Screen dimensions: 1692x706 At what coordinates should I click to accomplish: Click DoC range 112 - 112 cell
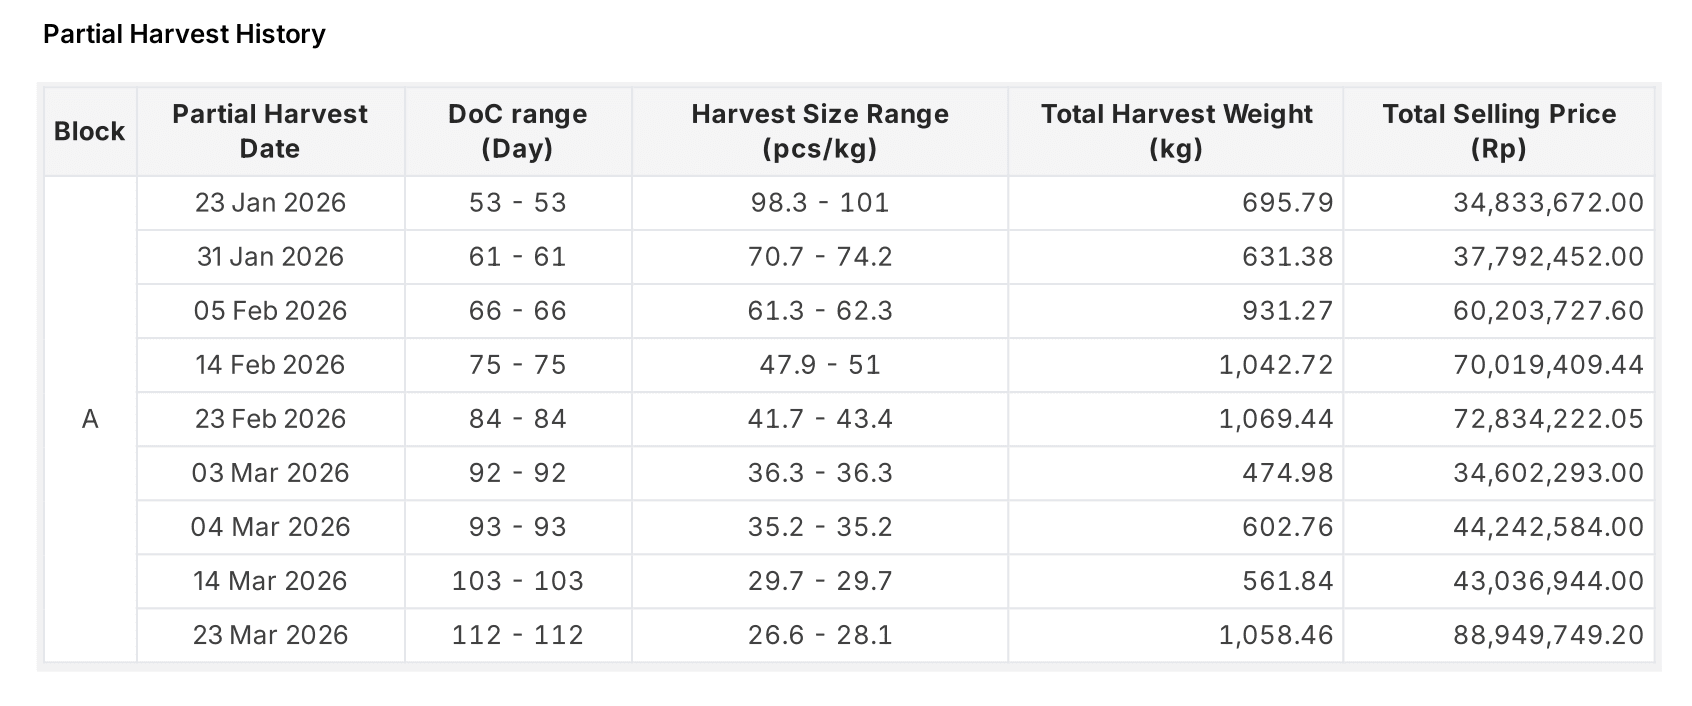[x=517, y=635]
